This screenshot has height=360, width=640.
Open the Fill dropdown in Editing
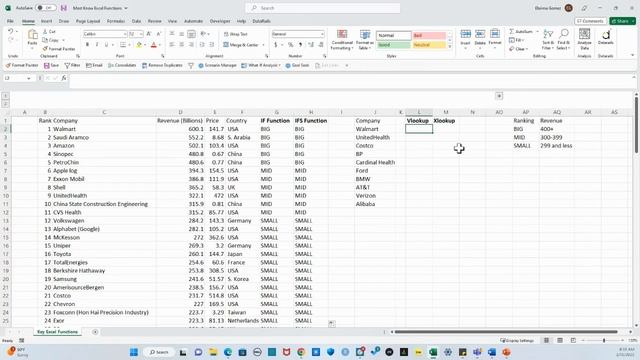point(516,40)
